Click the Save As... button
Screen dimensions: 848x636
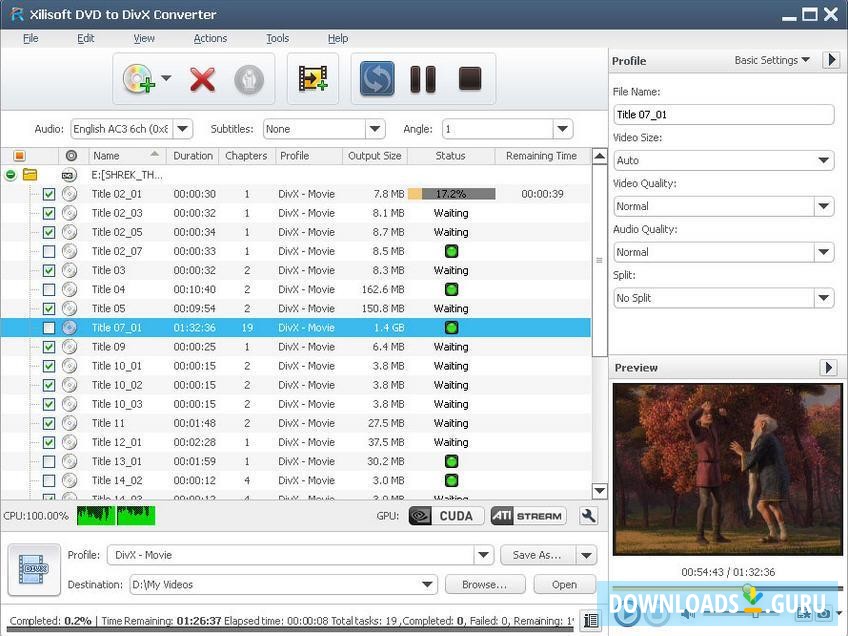(x=537, y=555)
